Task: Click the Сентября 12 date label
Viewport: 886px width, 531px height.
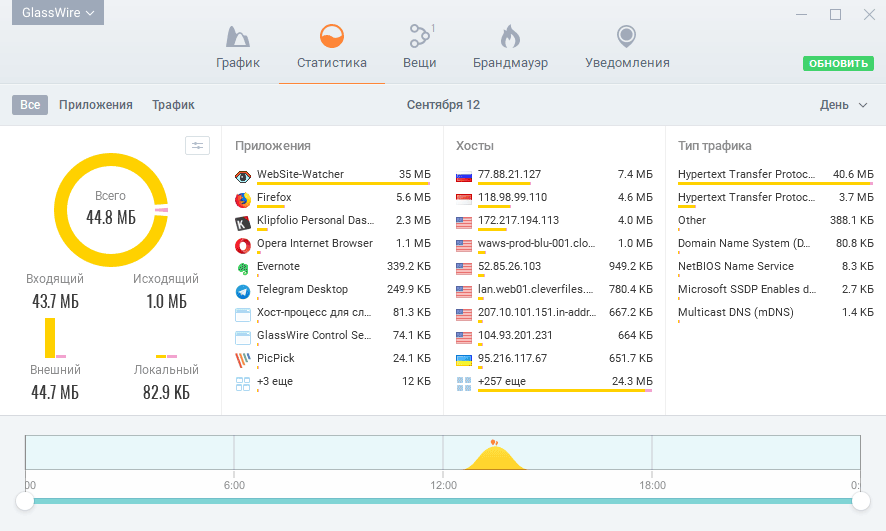Action: [443, 105]
